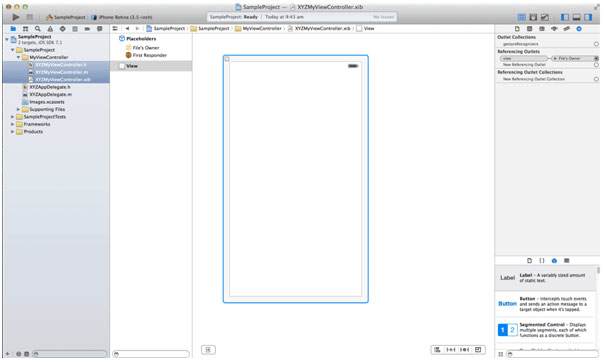
Task: Open the Resizing Behavior menu
Action: (x=478, y=350)
